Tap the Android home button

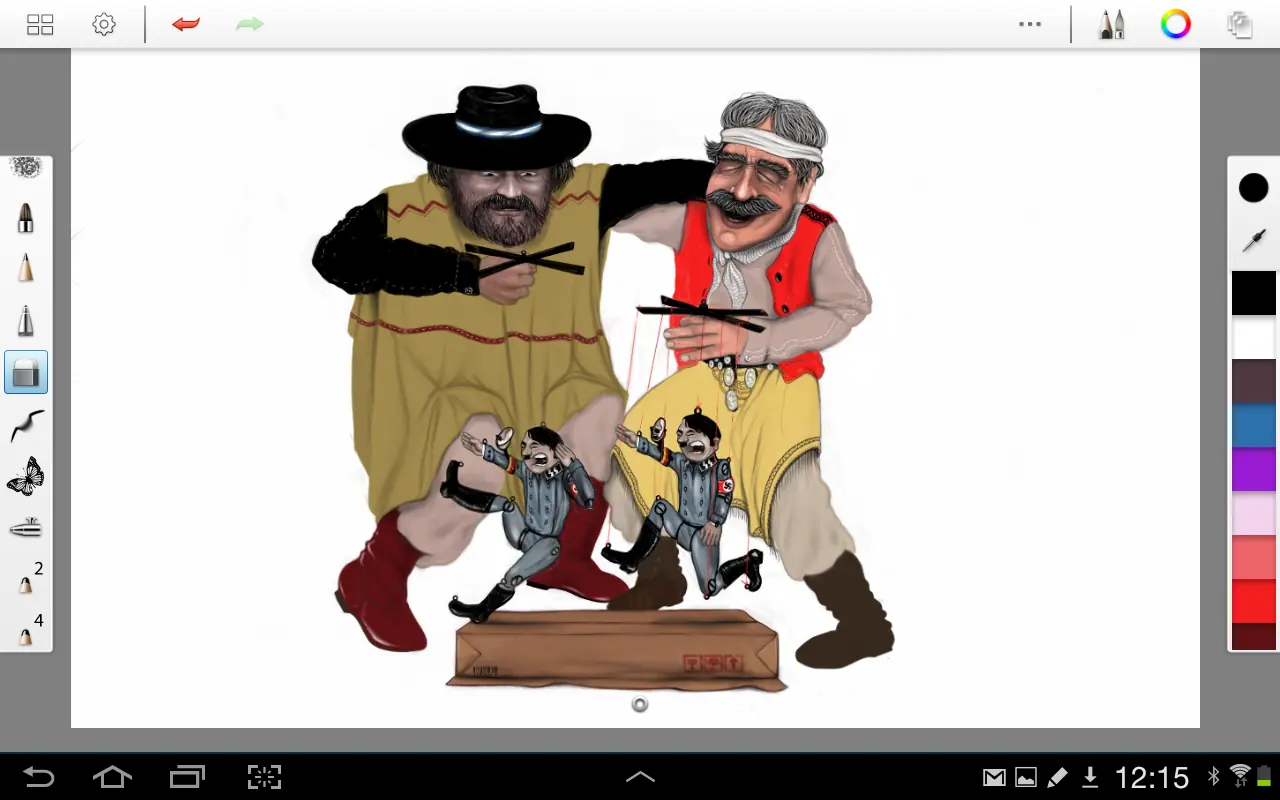tap(112, 777)
